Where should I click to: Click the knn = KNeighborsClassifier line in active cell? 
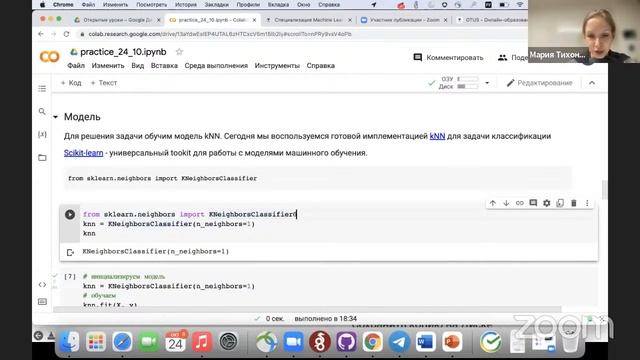coord(169,224)
